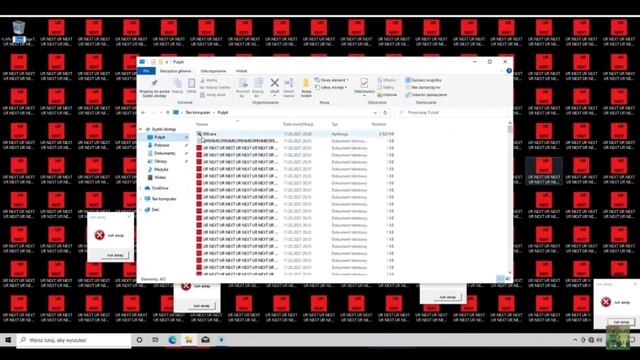Select the 000.exe file row
This screenshot has height=360, width=640.
pos(295,134)
